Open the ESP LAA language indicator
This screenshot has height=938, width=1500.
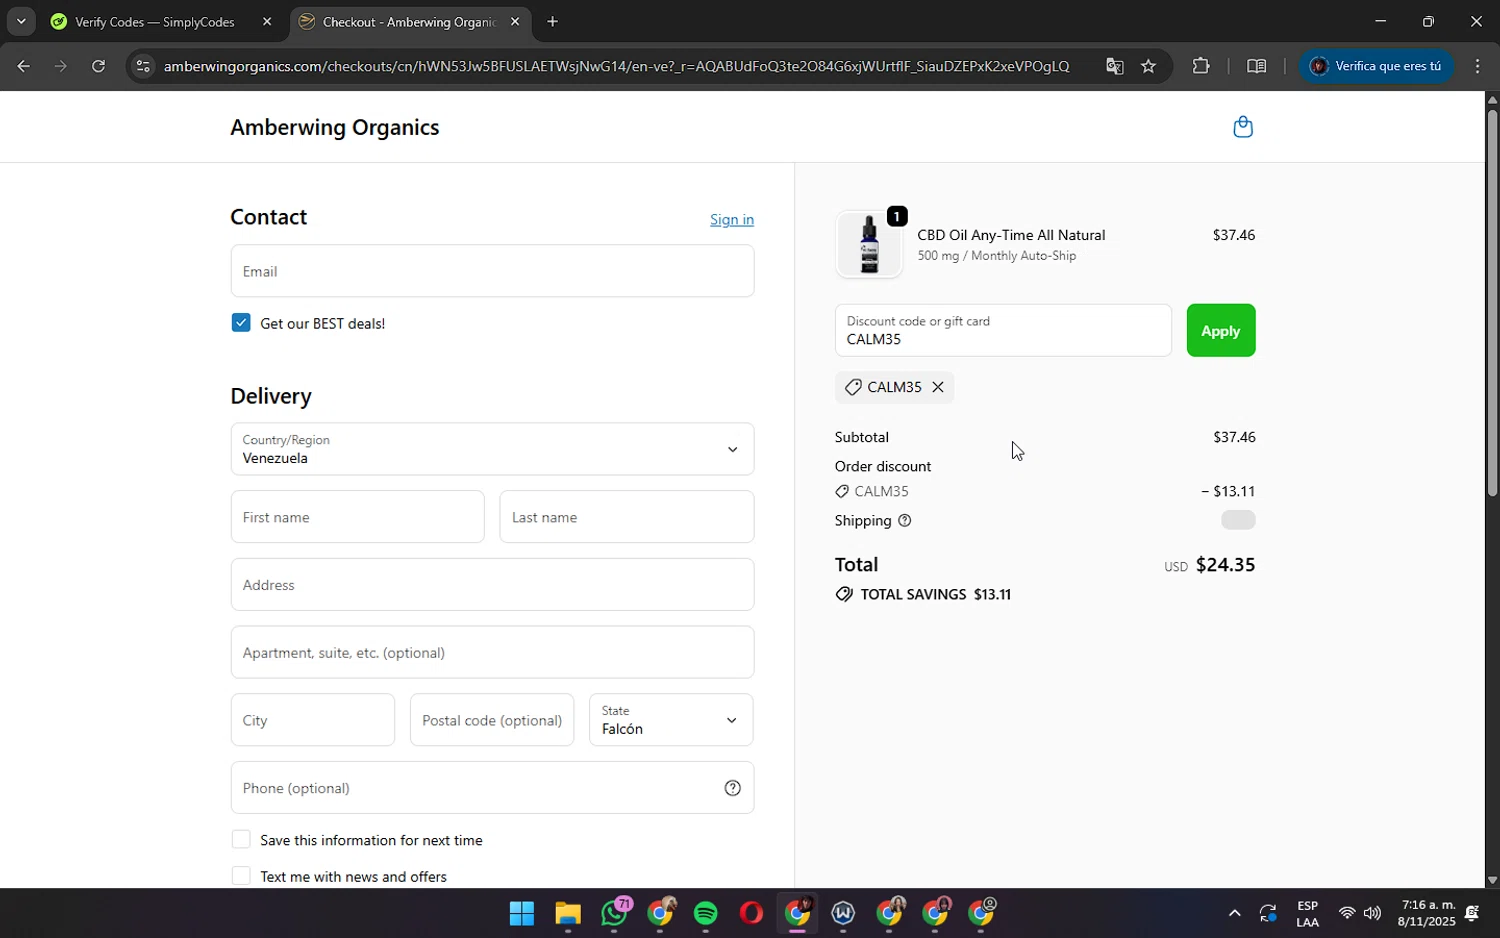(x=1307, y=913)
